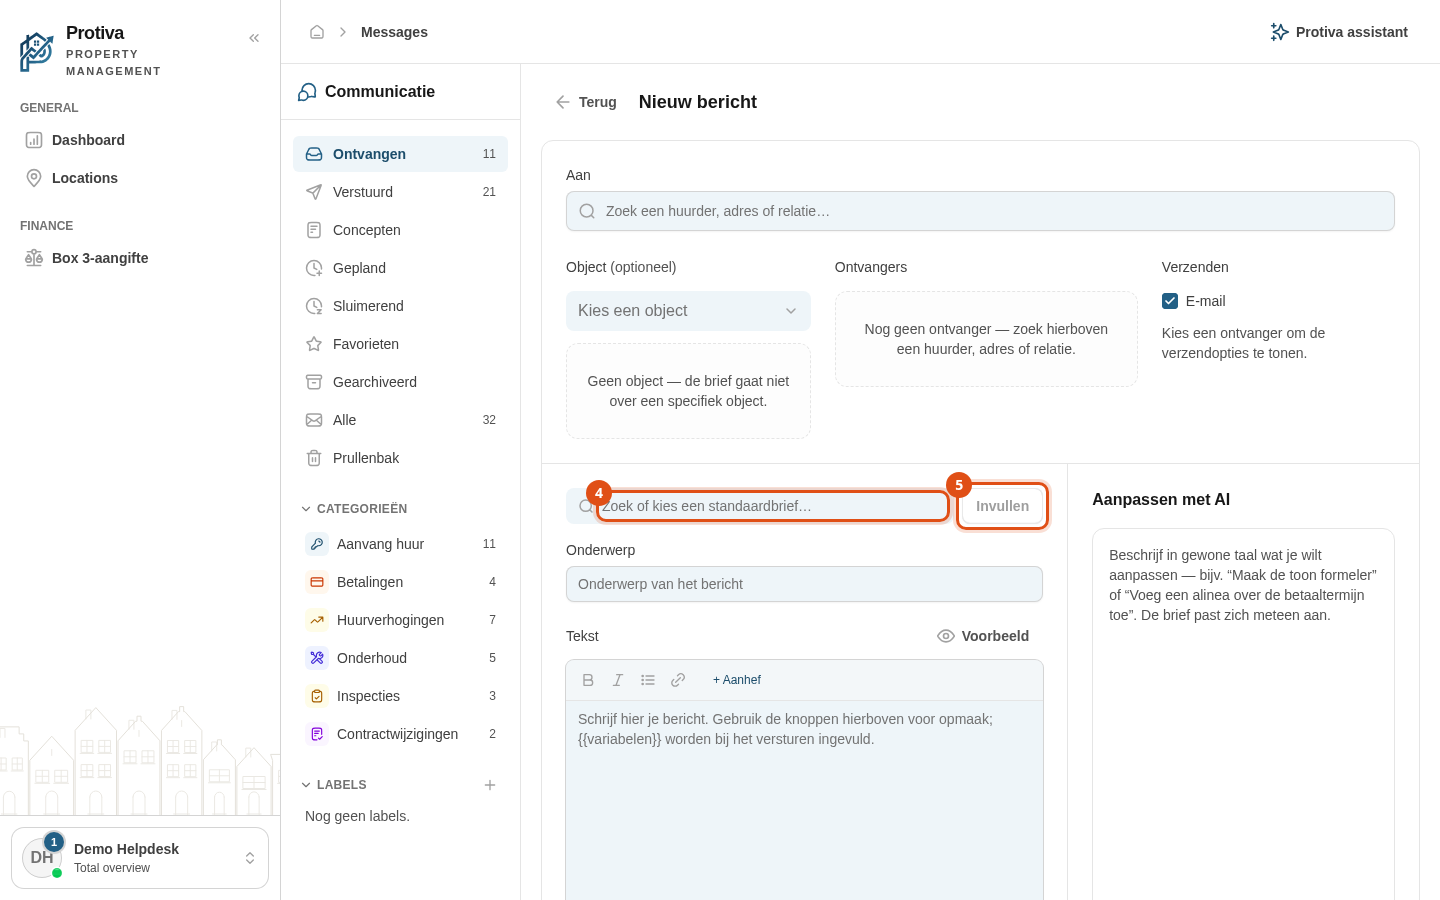Click the Aanvang huur key icon
The image size is (1440, 900).
(x=317, y=544)
